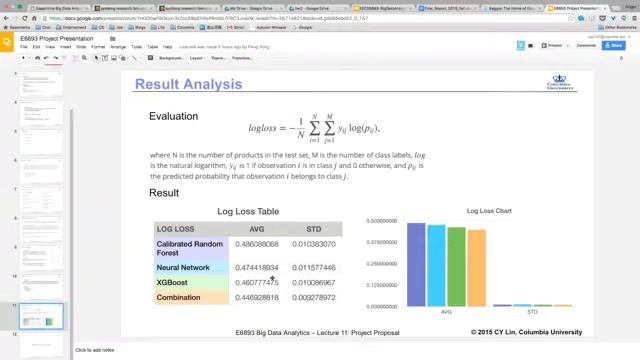Viewport: 640px width, 360px height.
Task: Open the line tool dropdown arrow
Action: point(140,58)
